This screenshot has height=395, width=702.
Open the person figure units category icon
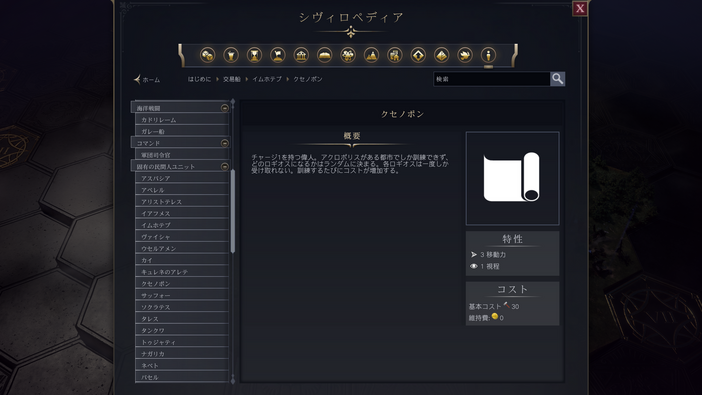[x=488, y=55]
